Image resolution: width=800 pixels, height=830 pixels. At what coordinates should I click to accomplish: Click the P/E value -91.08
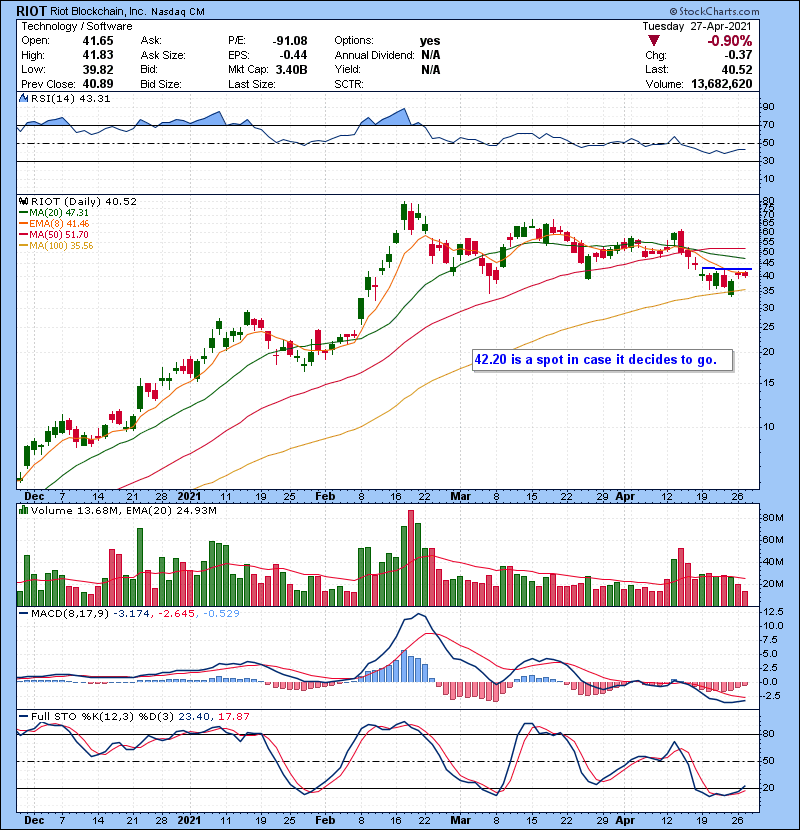[290, 41]
